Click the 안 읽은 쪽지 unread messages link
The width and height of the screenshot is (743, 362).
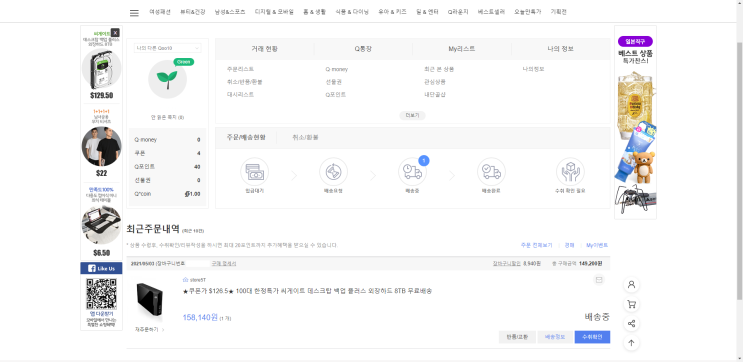pyautogui.click(x=167, y=117)
